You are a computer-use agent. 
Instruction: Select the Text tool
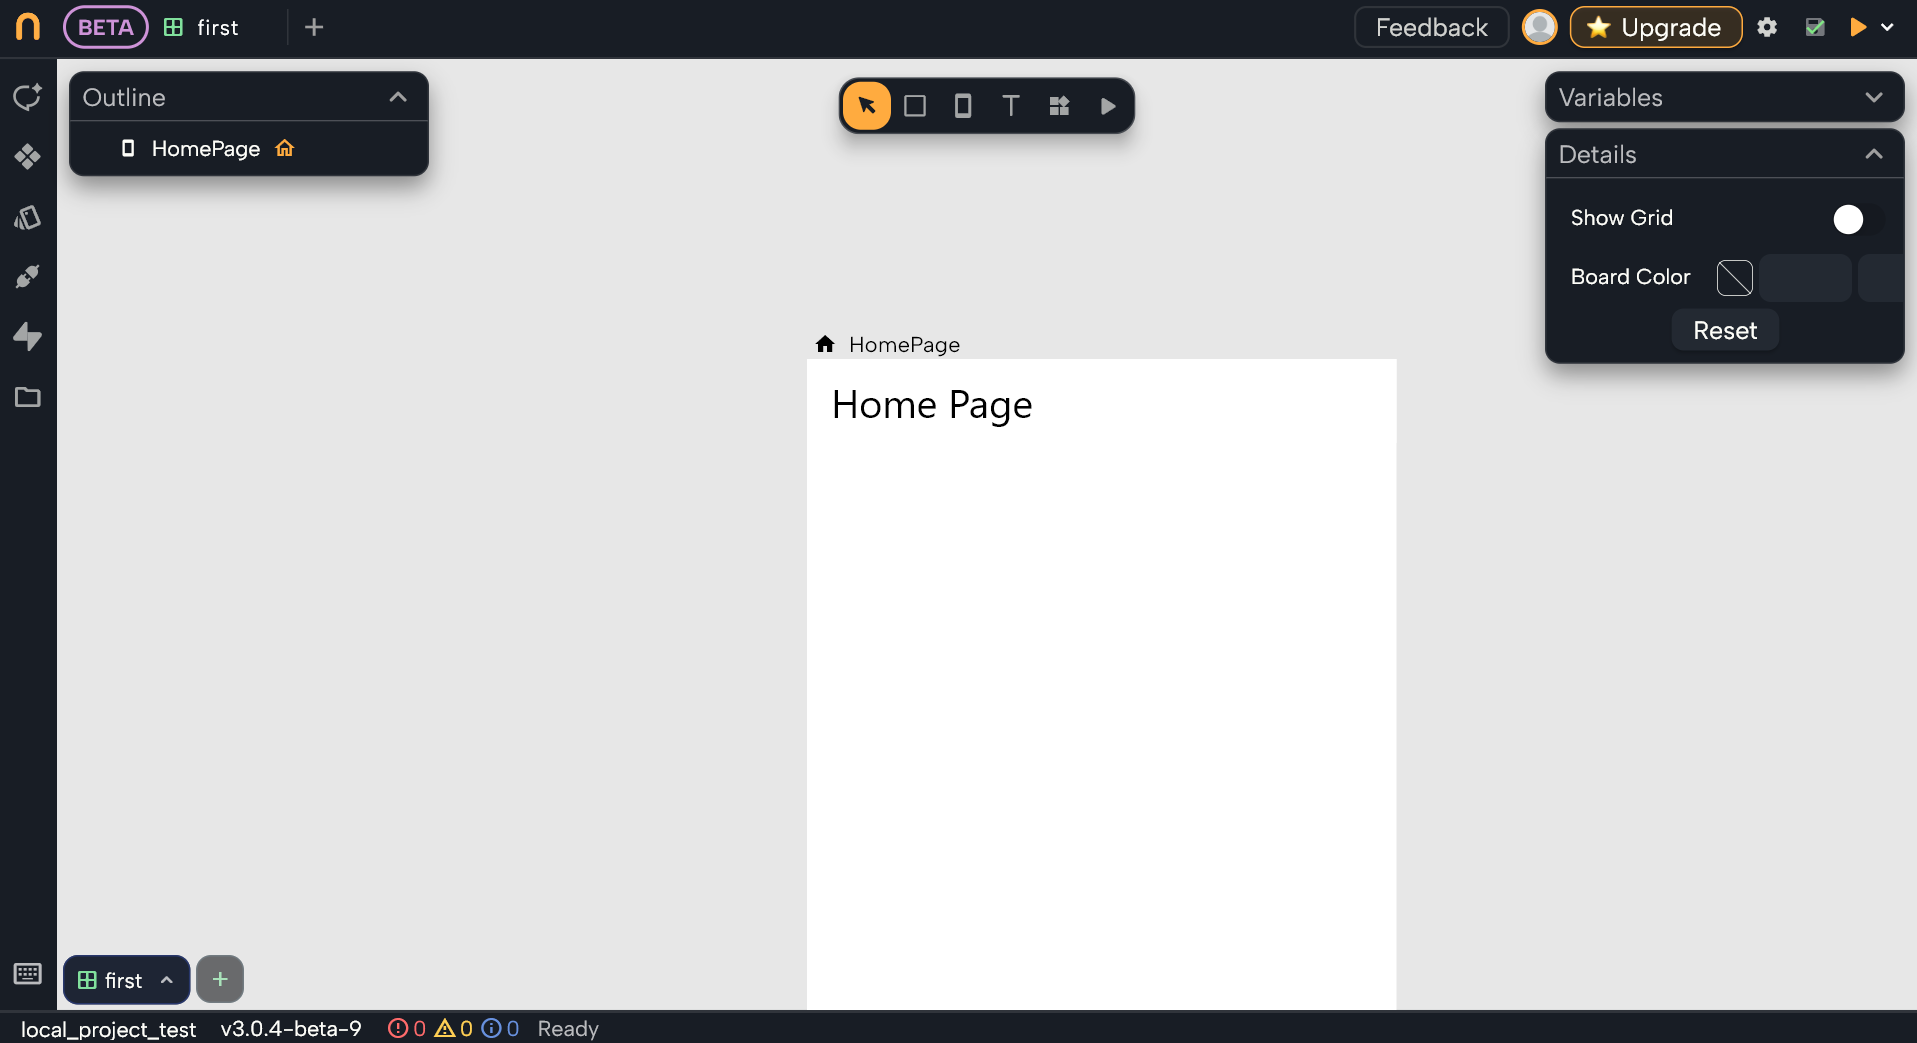[x=1010, y=106]
